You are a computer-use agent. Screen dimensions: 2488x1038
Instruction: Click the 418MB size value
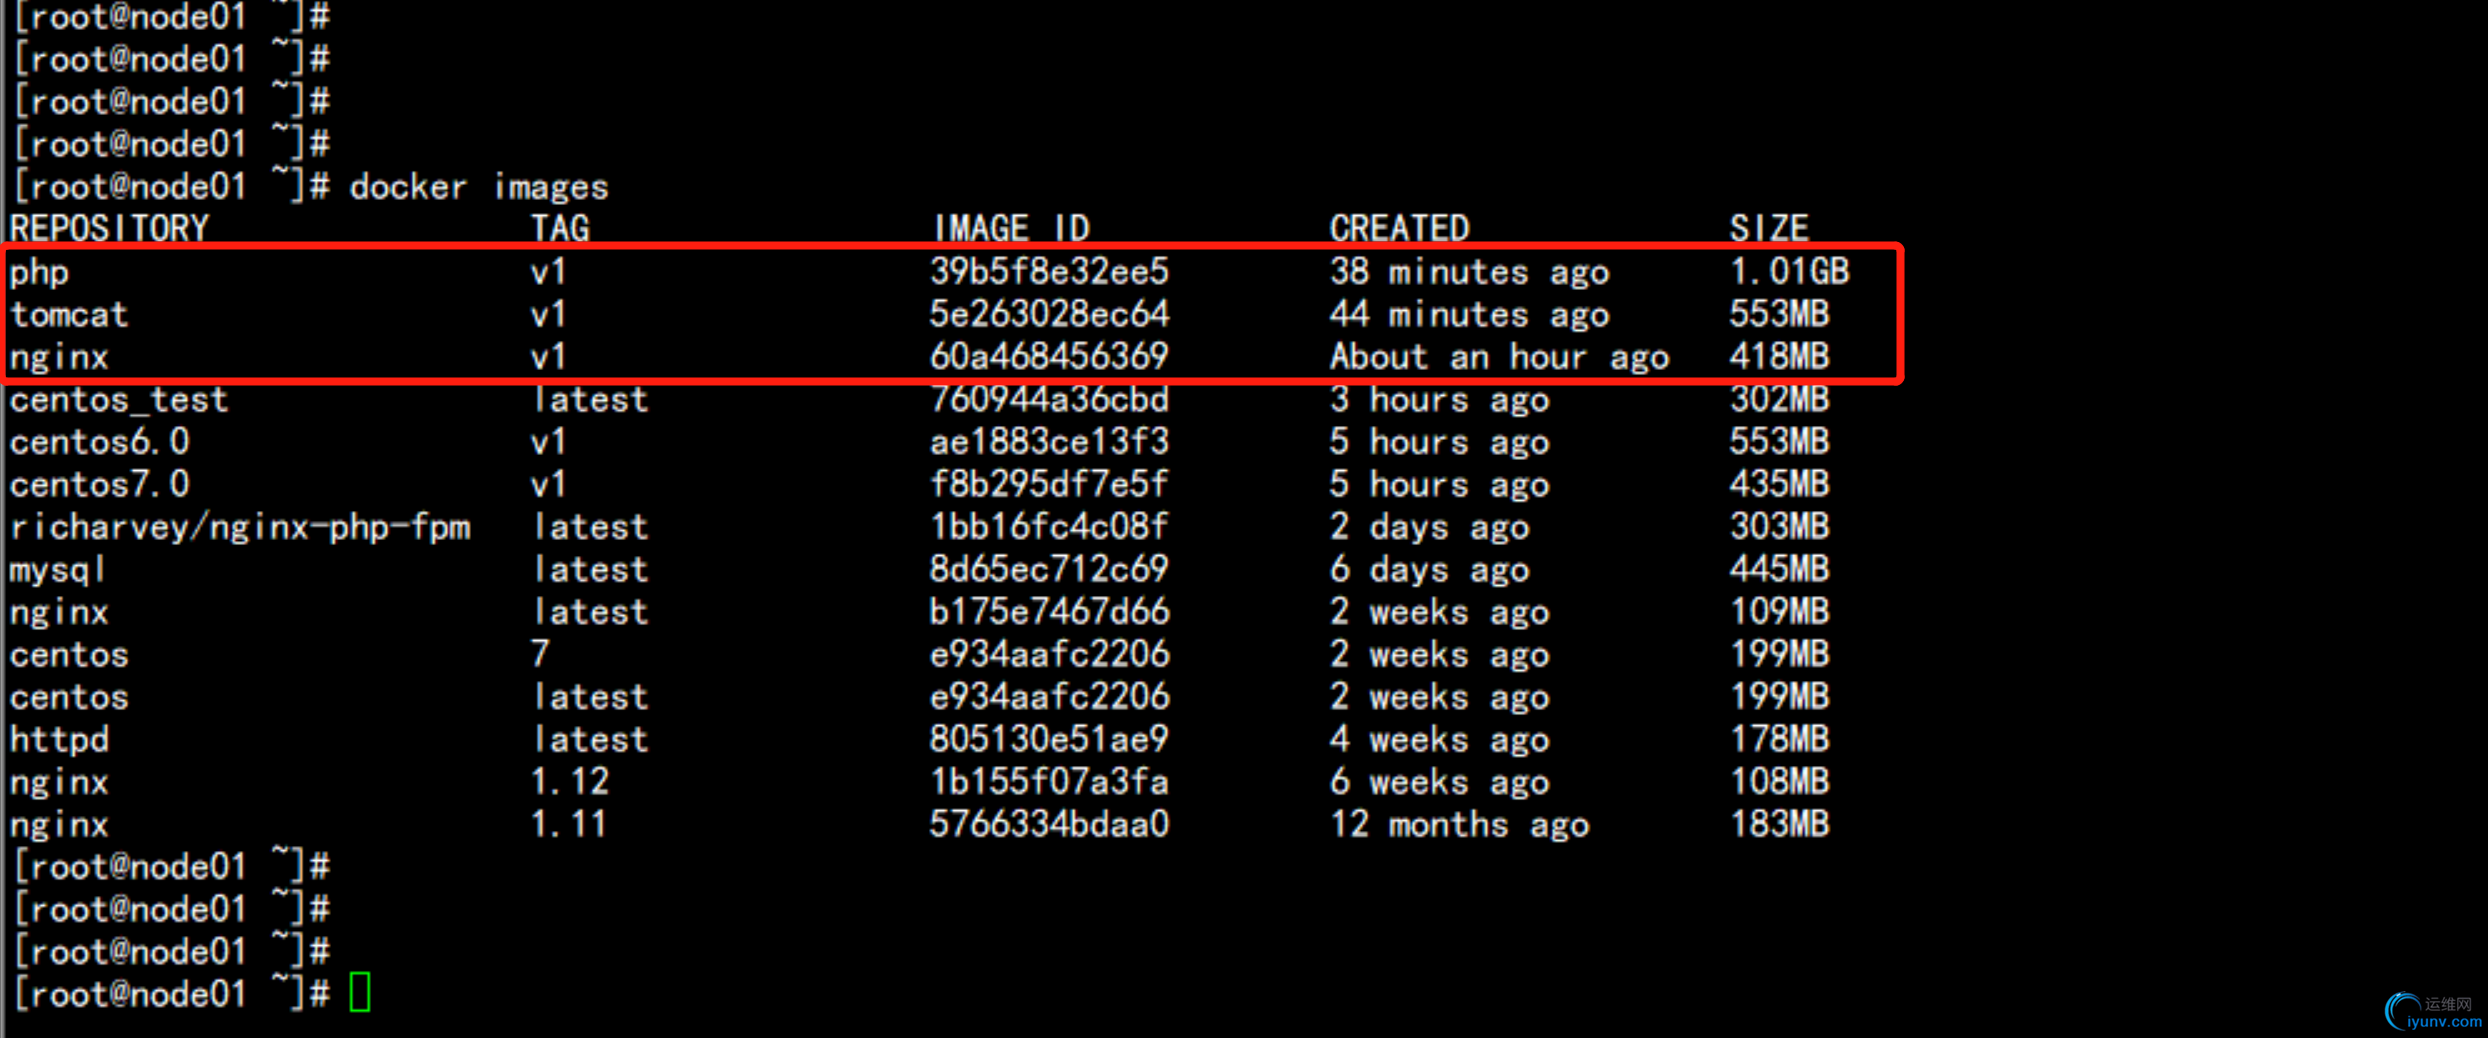pos(1779,357)
